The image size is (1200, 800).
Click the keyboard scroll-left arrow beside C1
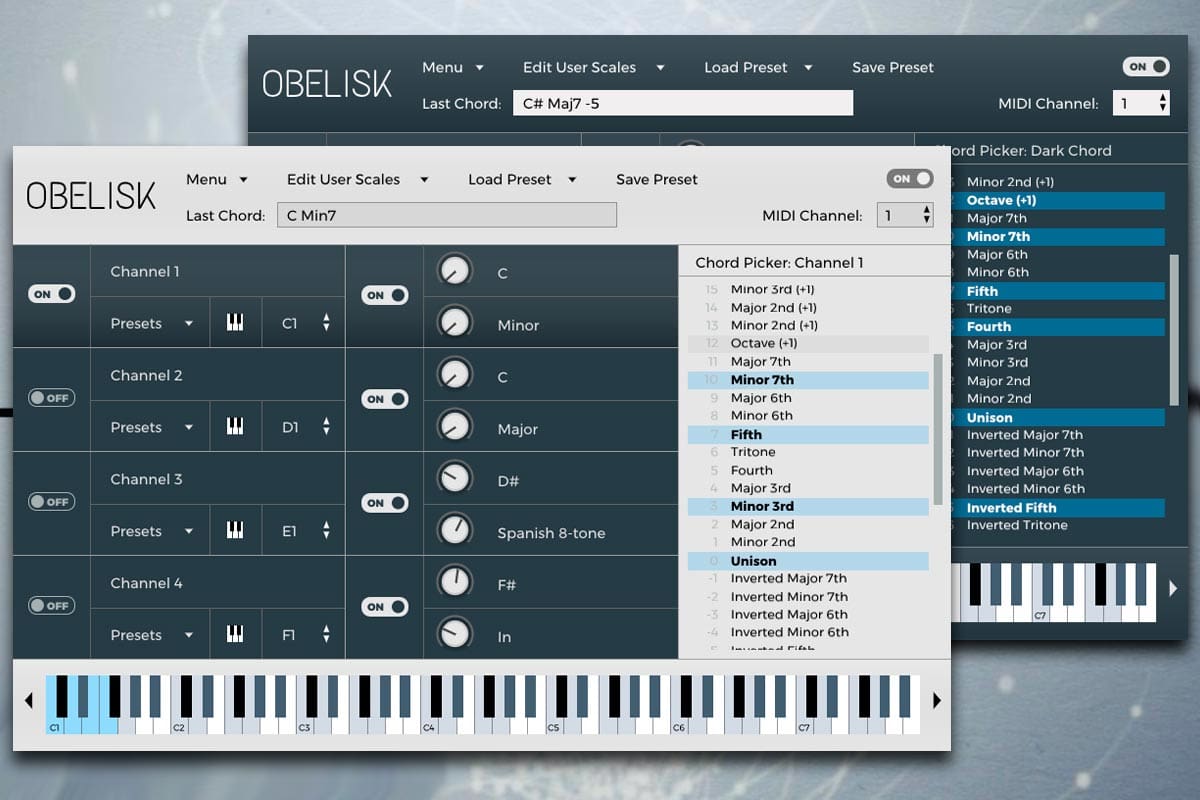coord(29,701)
